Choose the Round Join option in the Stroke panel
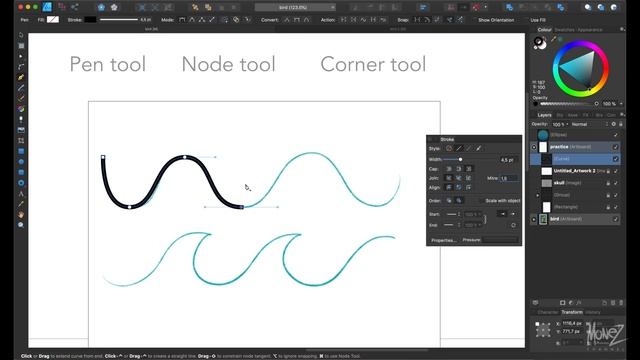640x360 pixels. (x=449, y=178)
